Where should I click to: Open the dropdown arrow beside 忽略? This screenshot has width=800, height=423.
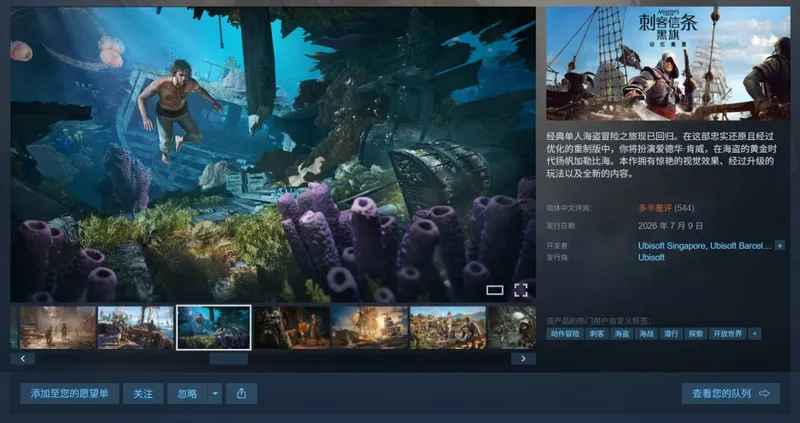pos(215,393)
